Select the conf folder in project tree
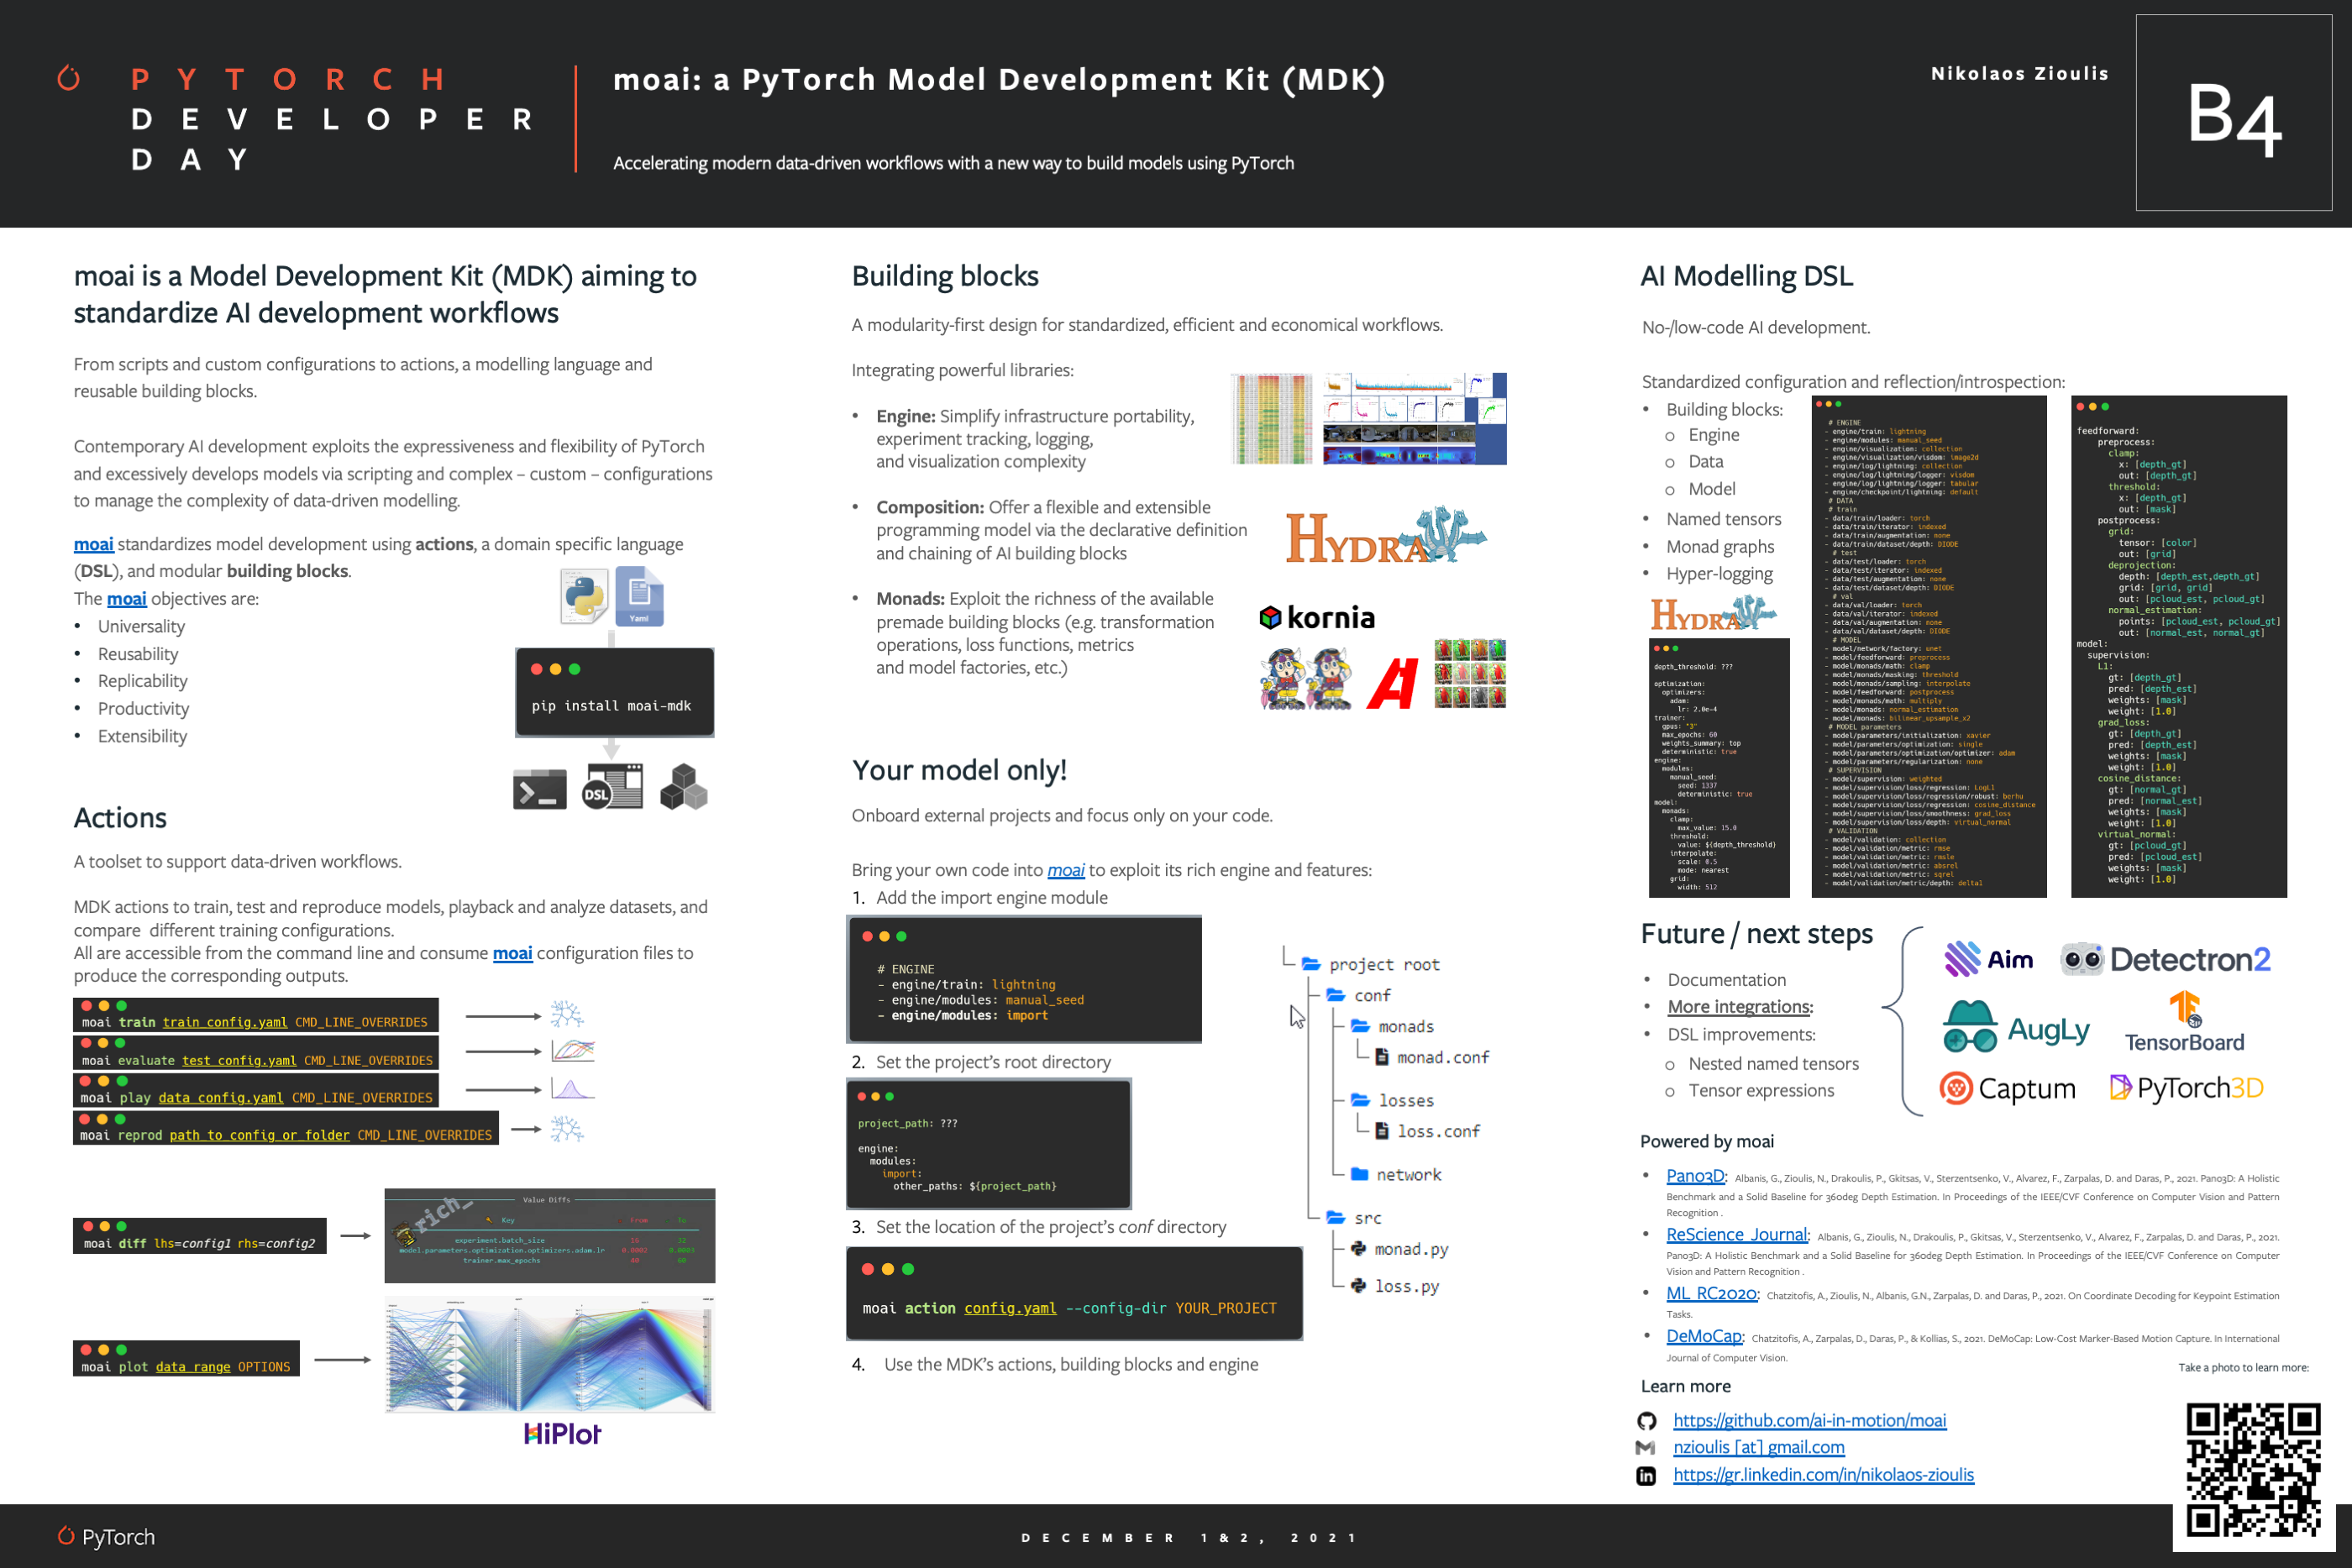 coord(1371,996)
